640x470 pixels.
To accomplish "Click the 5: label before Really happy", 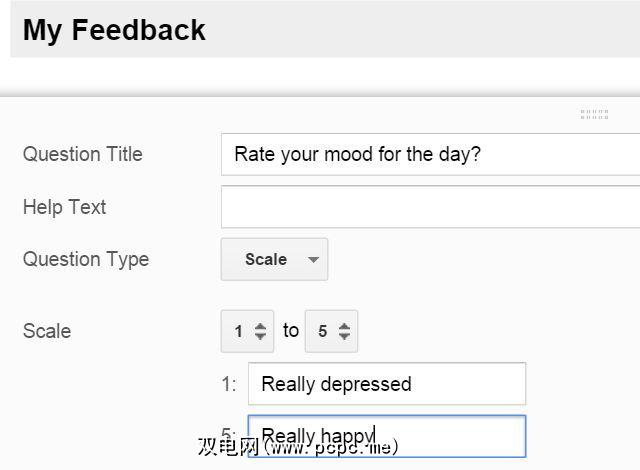I will [229, 436].
